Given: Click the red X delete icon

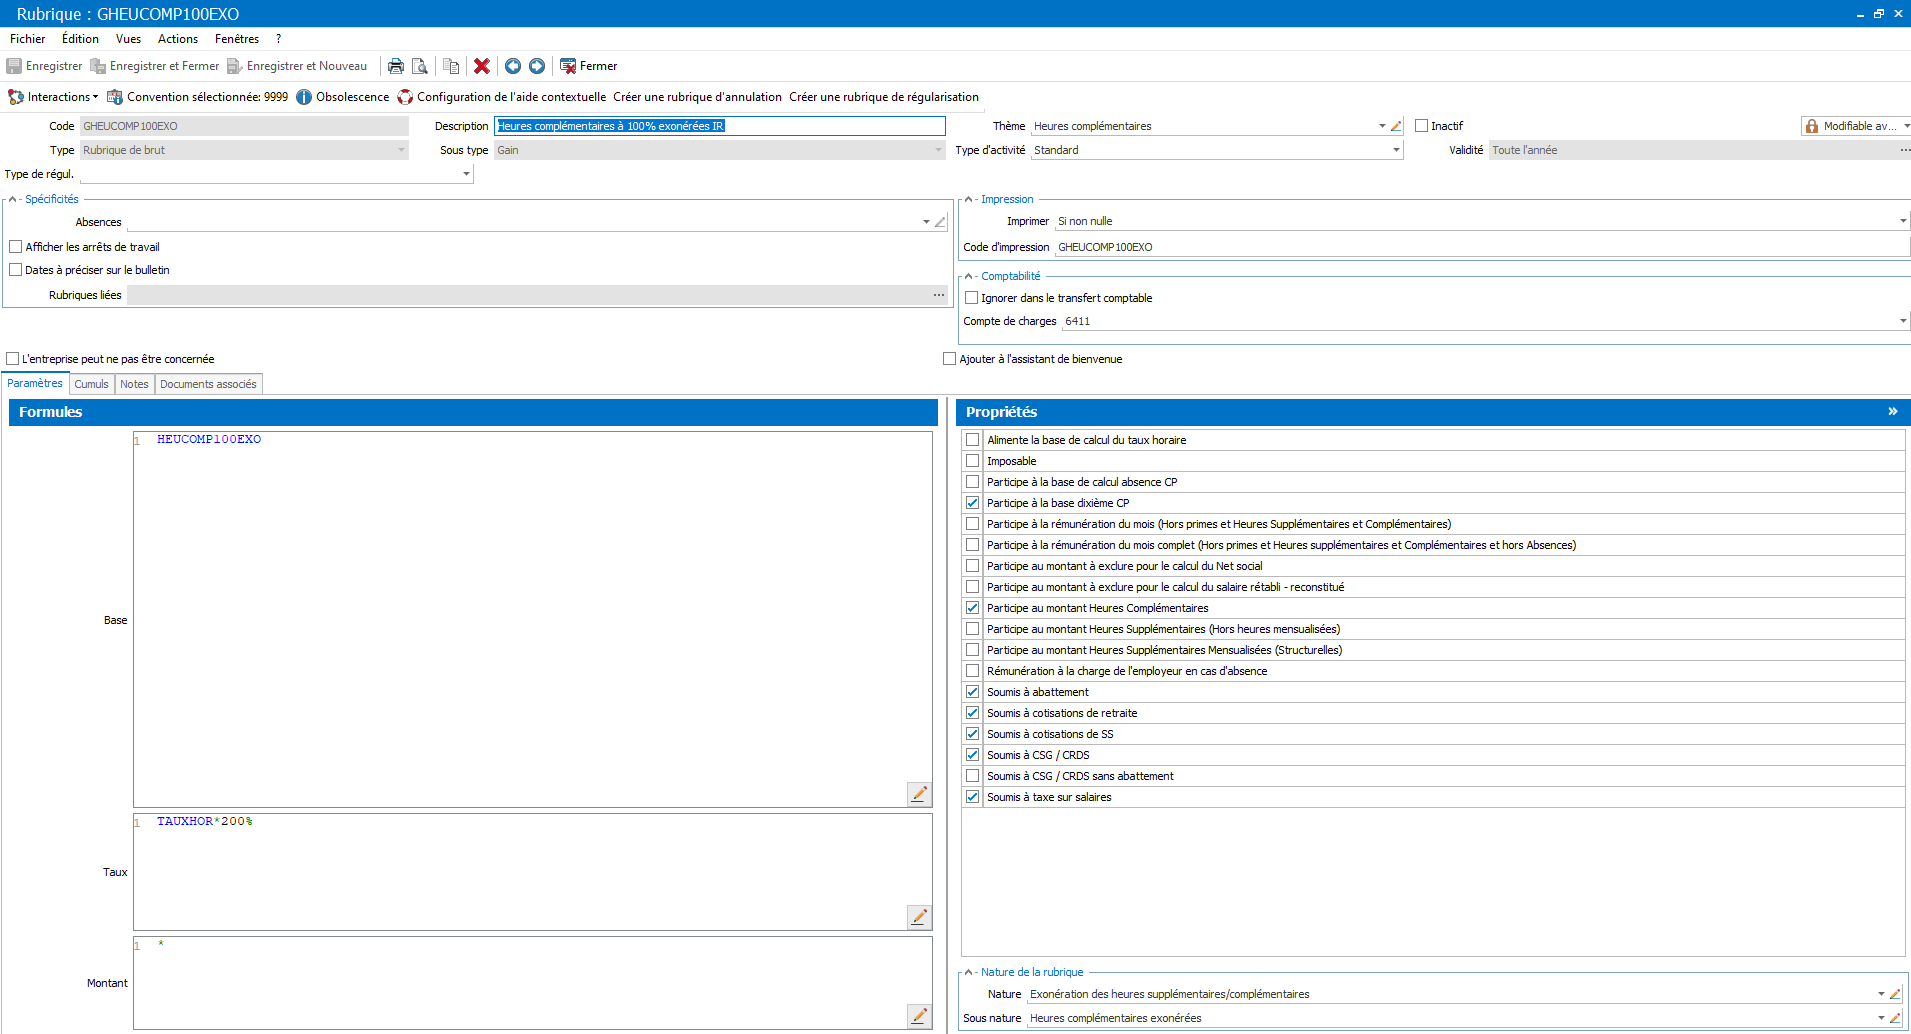Looking at the screenshot, I should 482,66.
